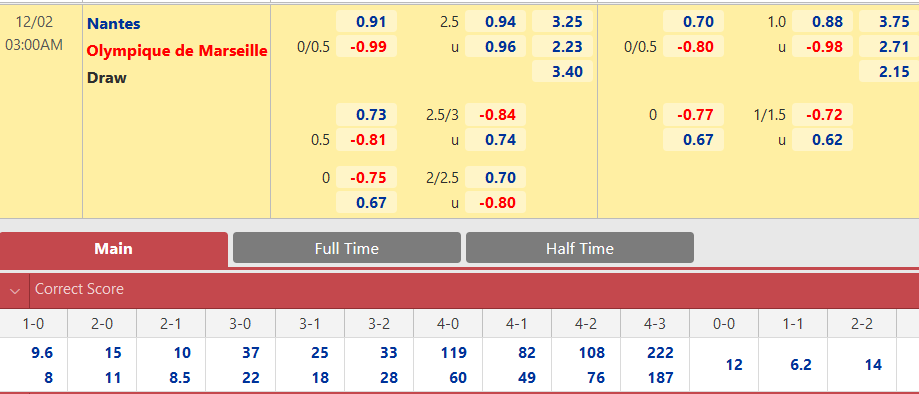Switch to the Full Time tab
Viewport: 919px width, 394px height.
(x=347, y=248)
